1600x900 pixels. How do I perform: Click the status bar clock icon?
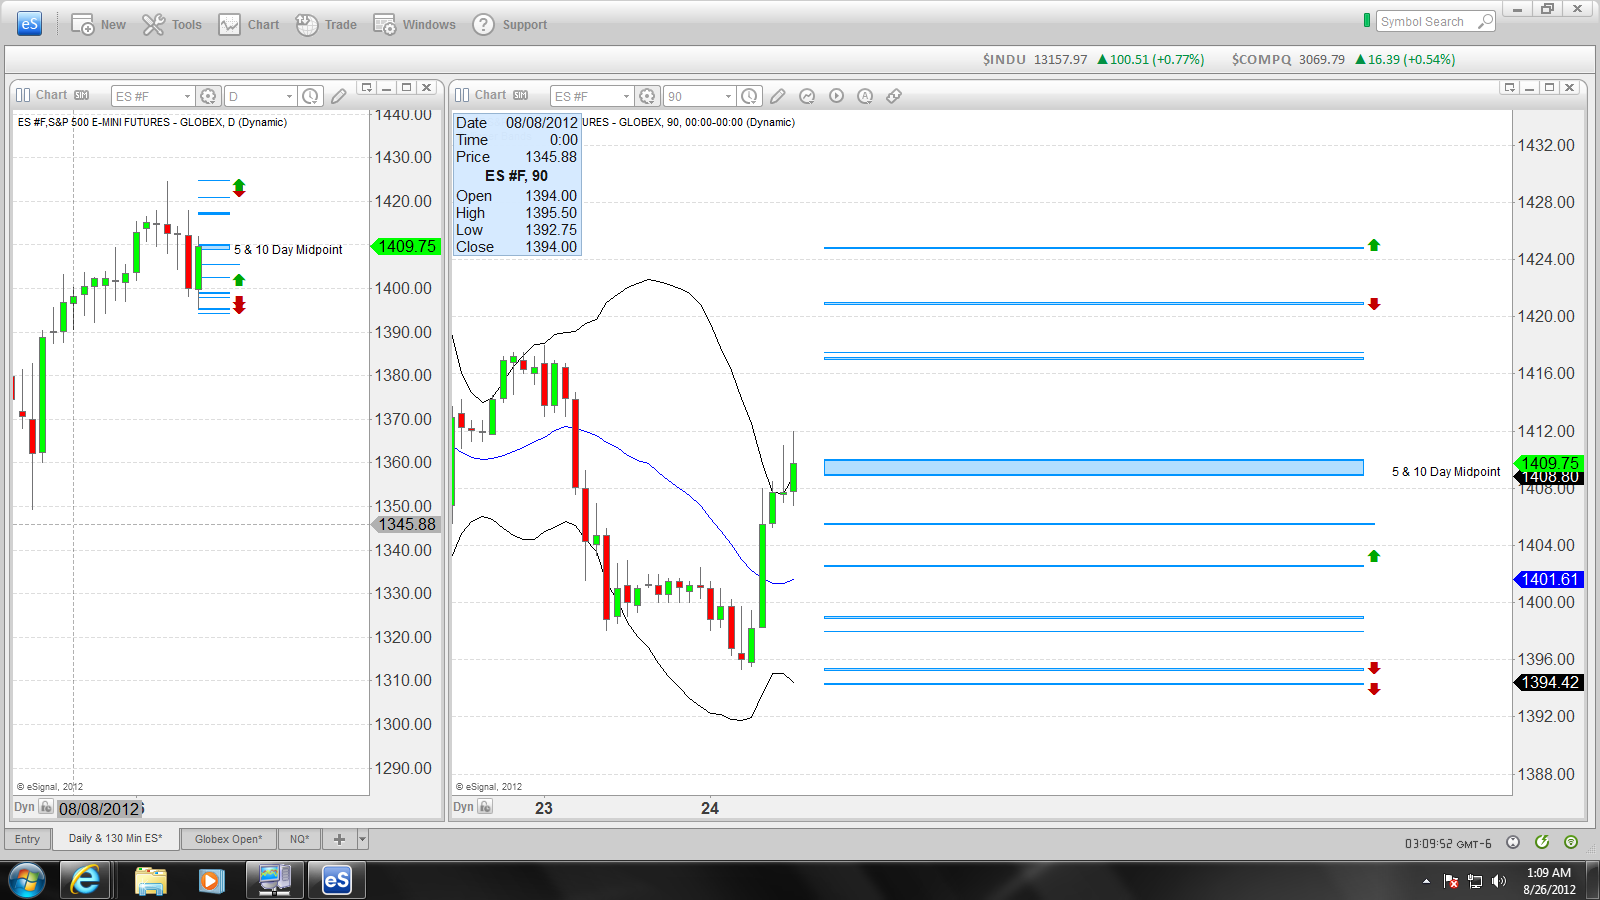(x=1513, y=843)
